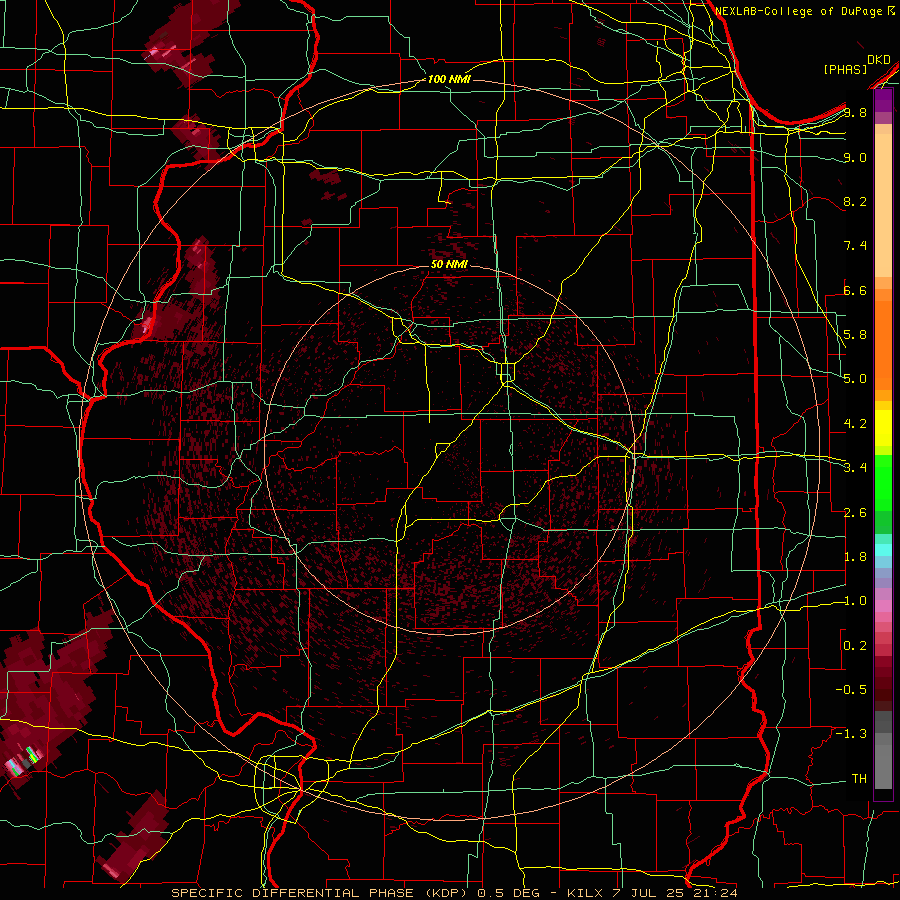Pick the peach segment of the color bar
Image resolution: width=900 pixels, height=900 pixels.
click(883, 207)
